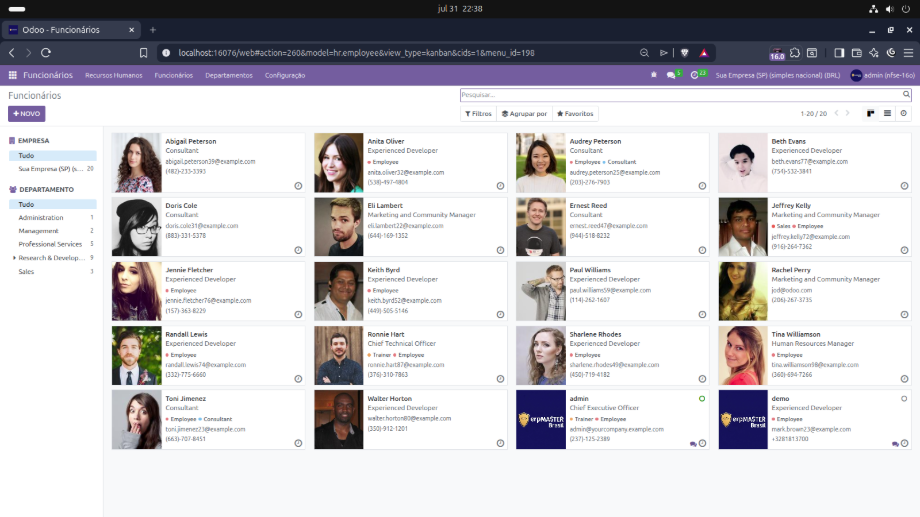Open chat icon on admin card

point(693,444)
